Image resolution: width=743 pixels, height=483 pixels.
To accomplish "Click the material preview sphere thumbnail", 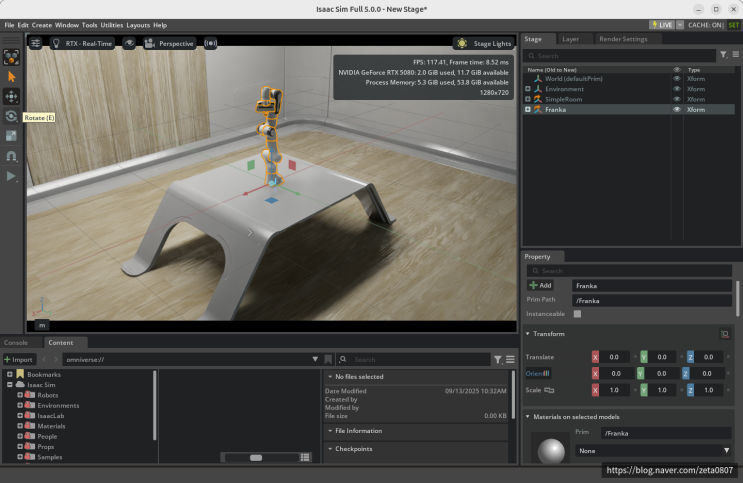I will click(x=551, y=450).
